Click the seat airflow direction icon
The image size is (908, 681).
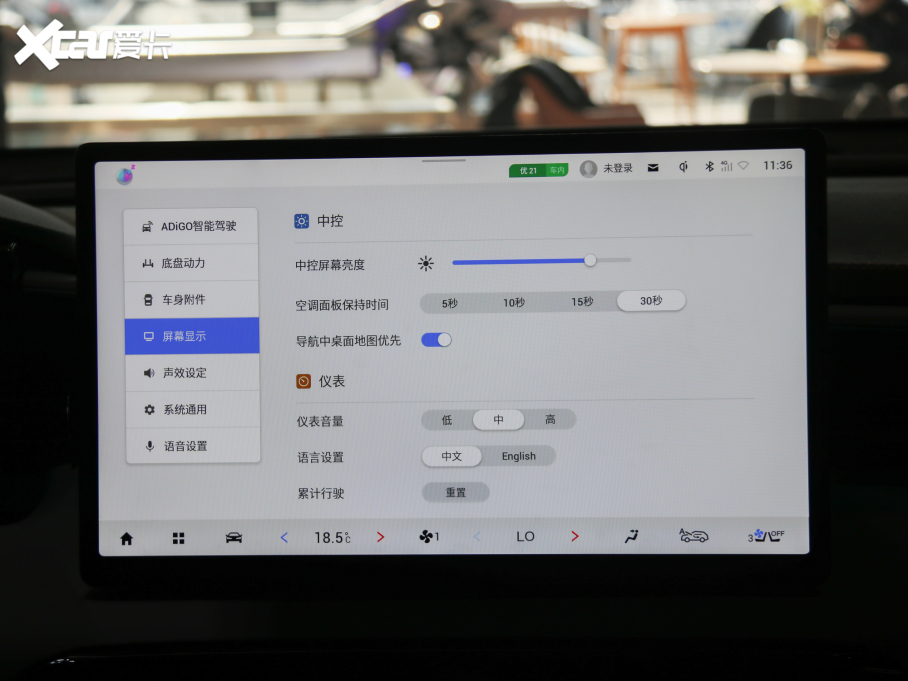tap(630, 536)
